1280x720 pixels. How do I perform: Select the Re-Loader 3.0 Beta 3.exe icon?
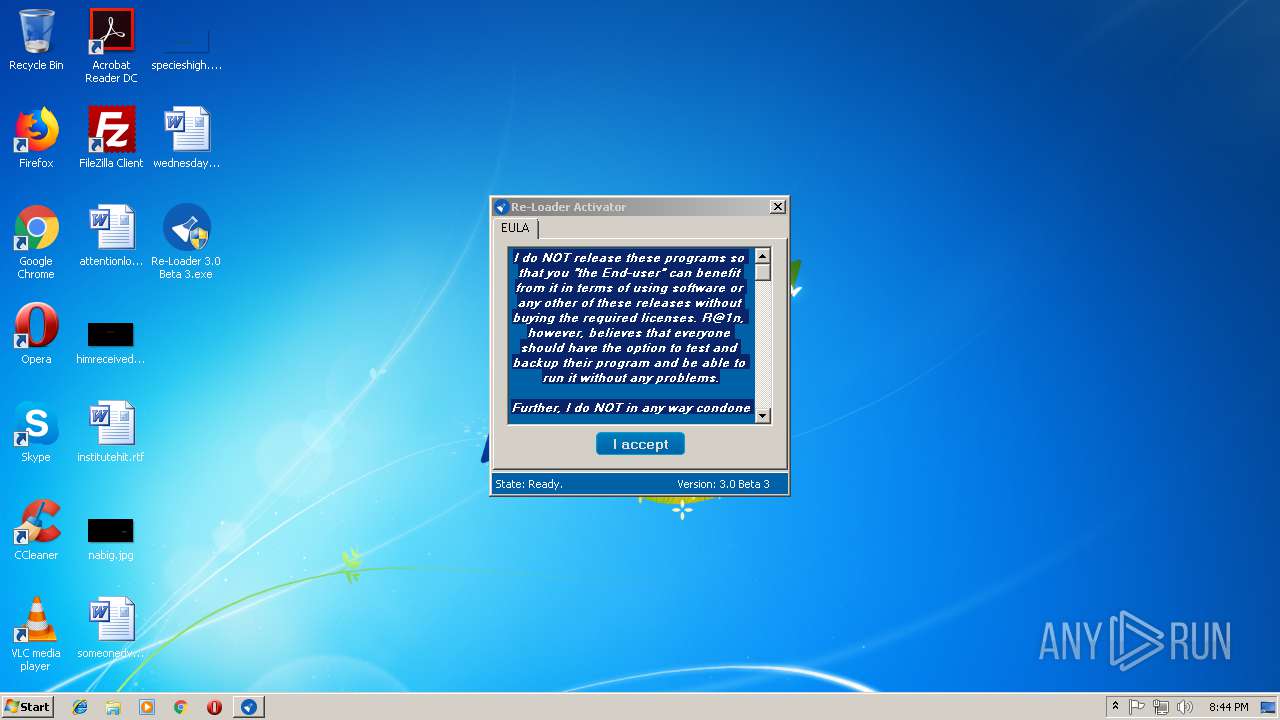coord(186,242)
